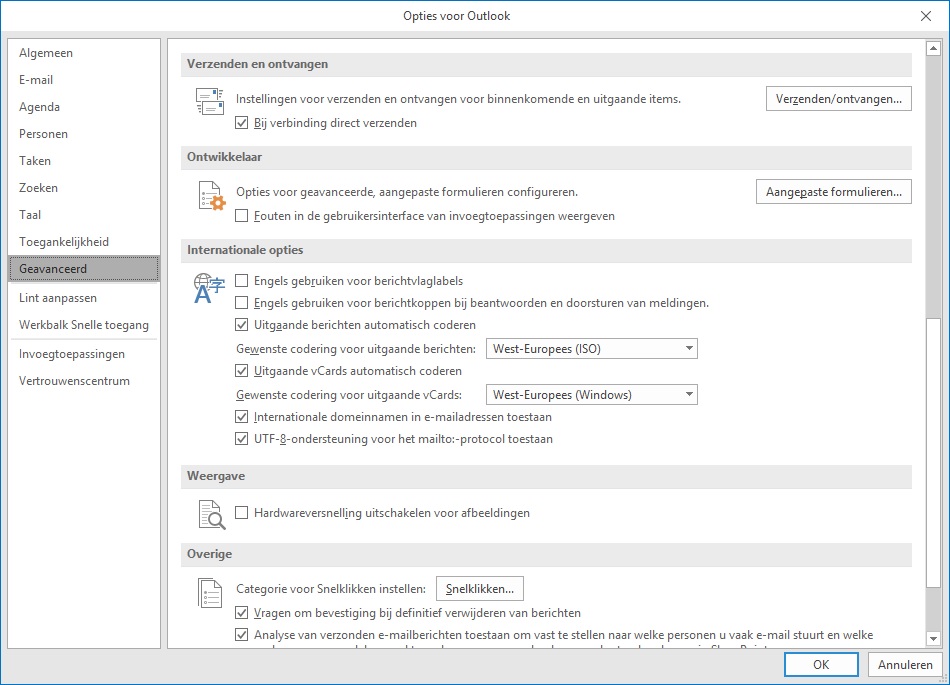Image resolution: width=950 pixels, height=685 pixels.
Task: Click the send and receive envelopes icon
Action: (210, 101)
